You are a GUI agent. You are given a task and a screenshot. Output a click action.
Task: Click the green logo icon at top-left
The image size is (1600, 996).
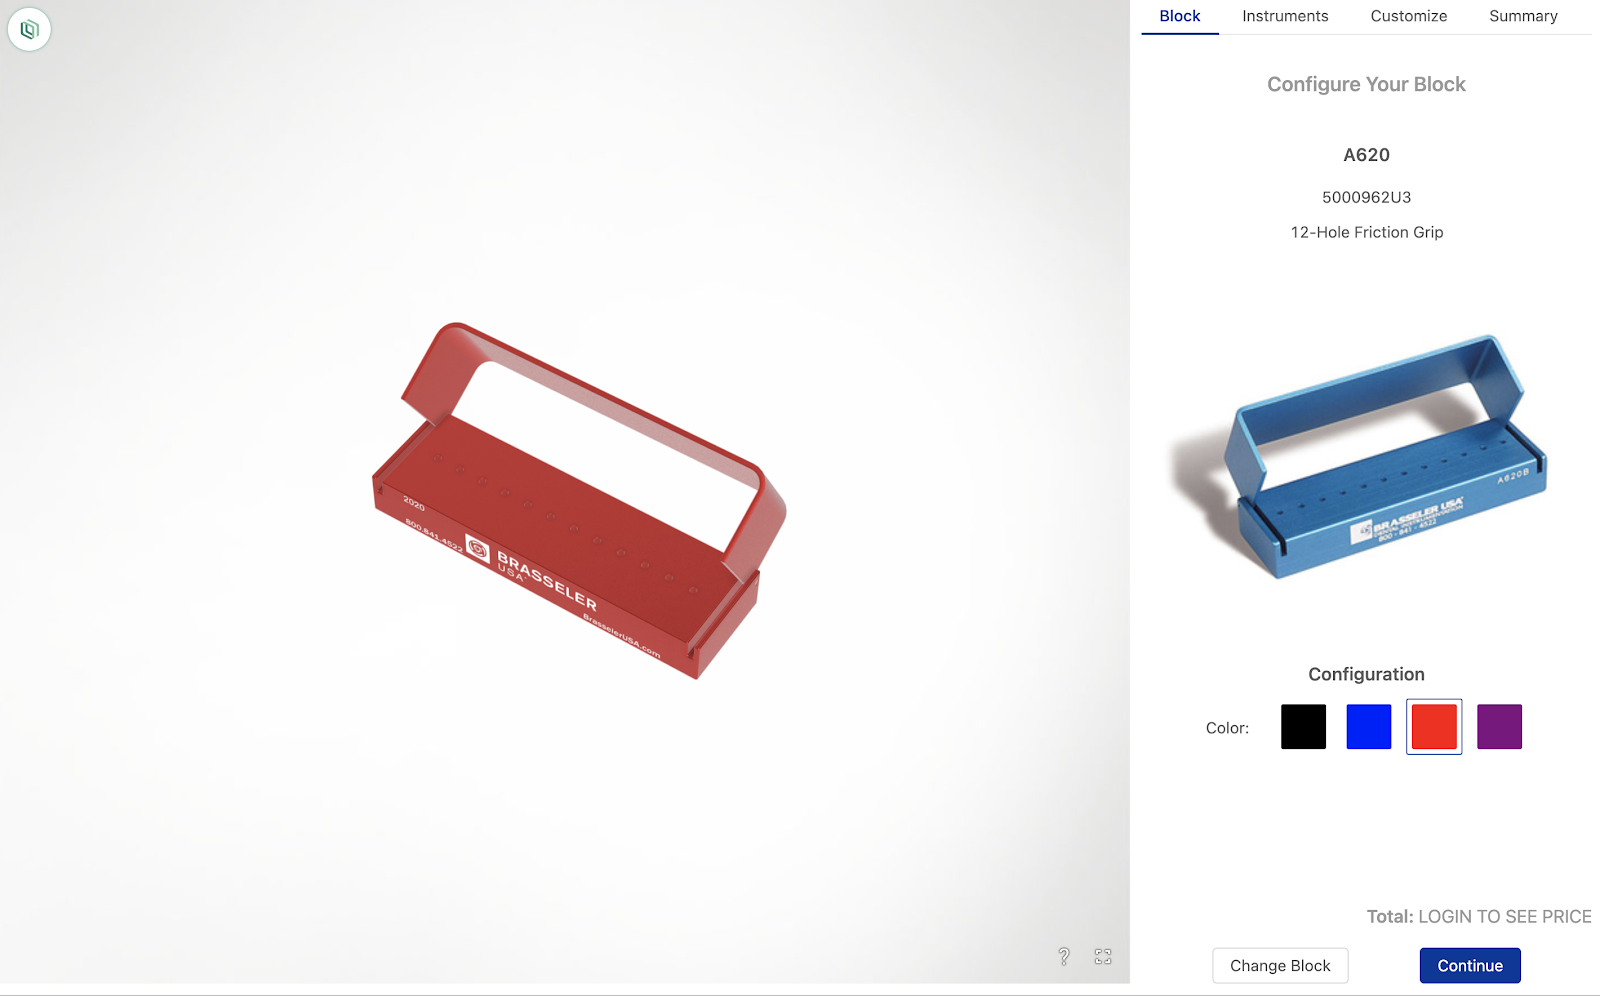coord(29,30)
